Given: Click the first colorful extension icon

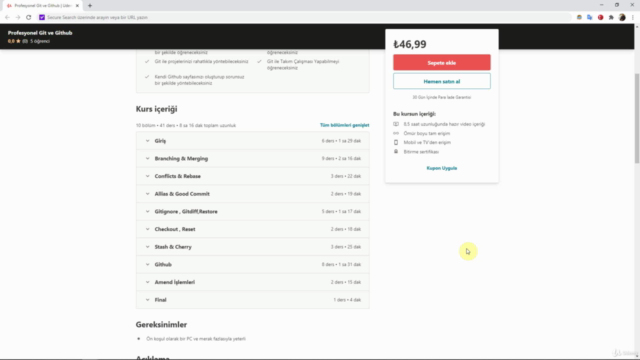Looking at the screenshot, I should pos(579,18).
